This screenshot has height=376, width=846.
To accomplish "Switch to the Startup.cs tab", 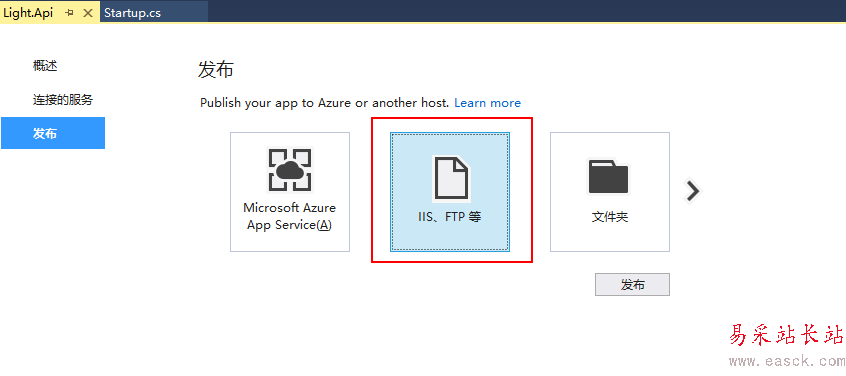I will (x=132, y=13).
